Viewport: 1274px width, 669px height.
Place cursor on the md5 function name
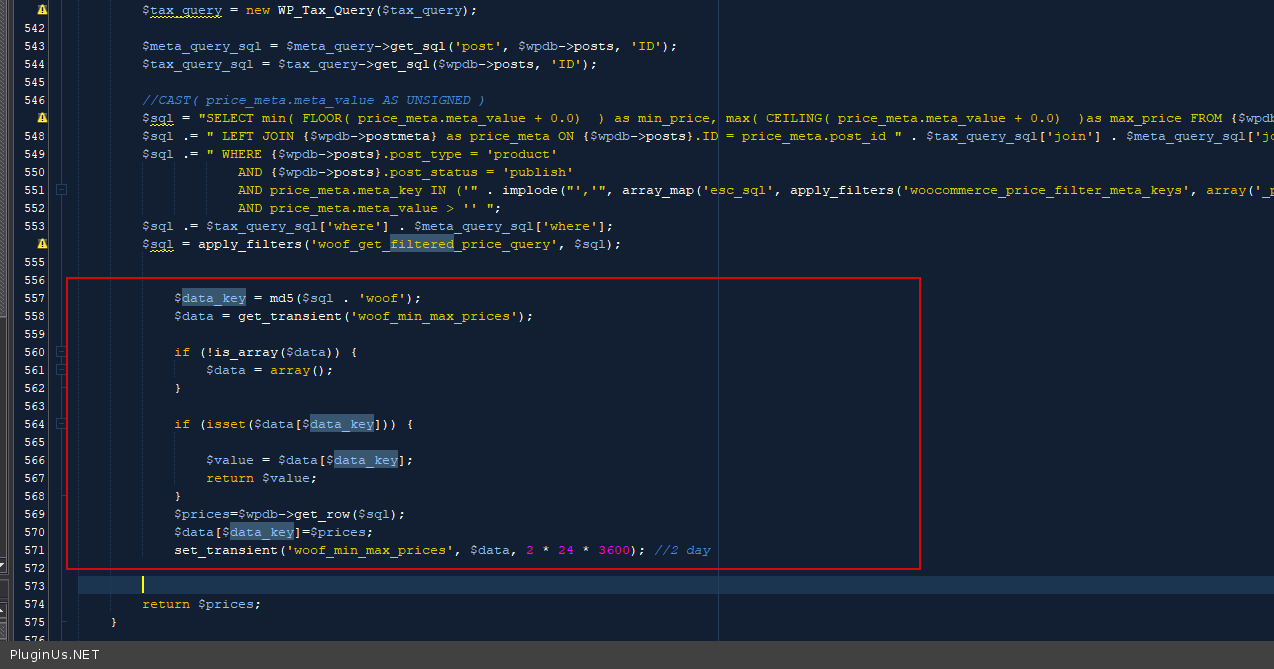[x=281, y=298]
